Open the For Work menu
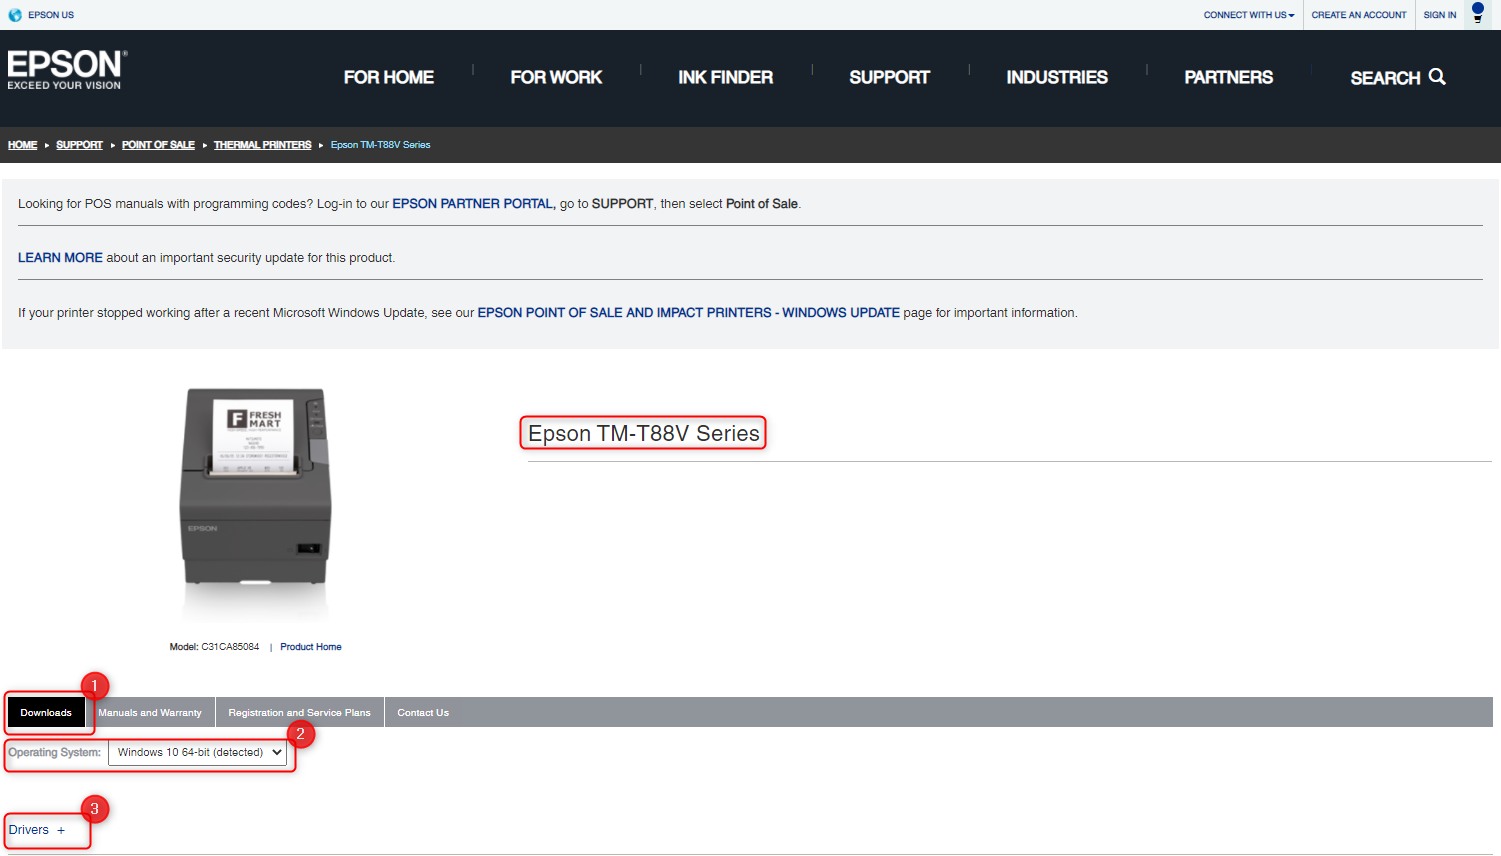1501x856 pixels. 556,77
